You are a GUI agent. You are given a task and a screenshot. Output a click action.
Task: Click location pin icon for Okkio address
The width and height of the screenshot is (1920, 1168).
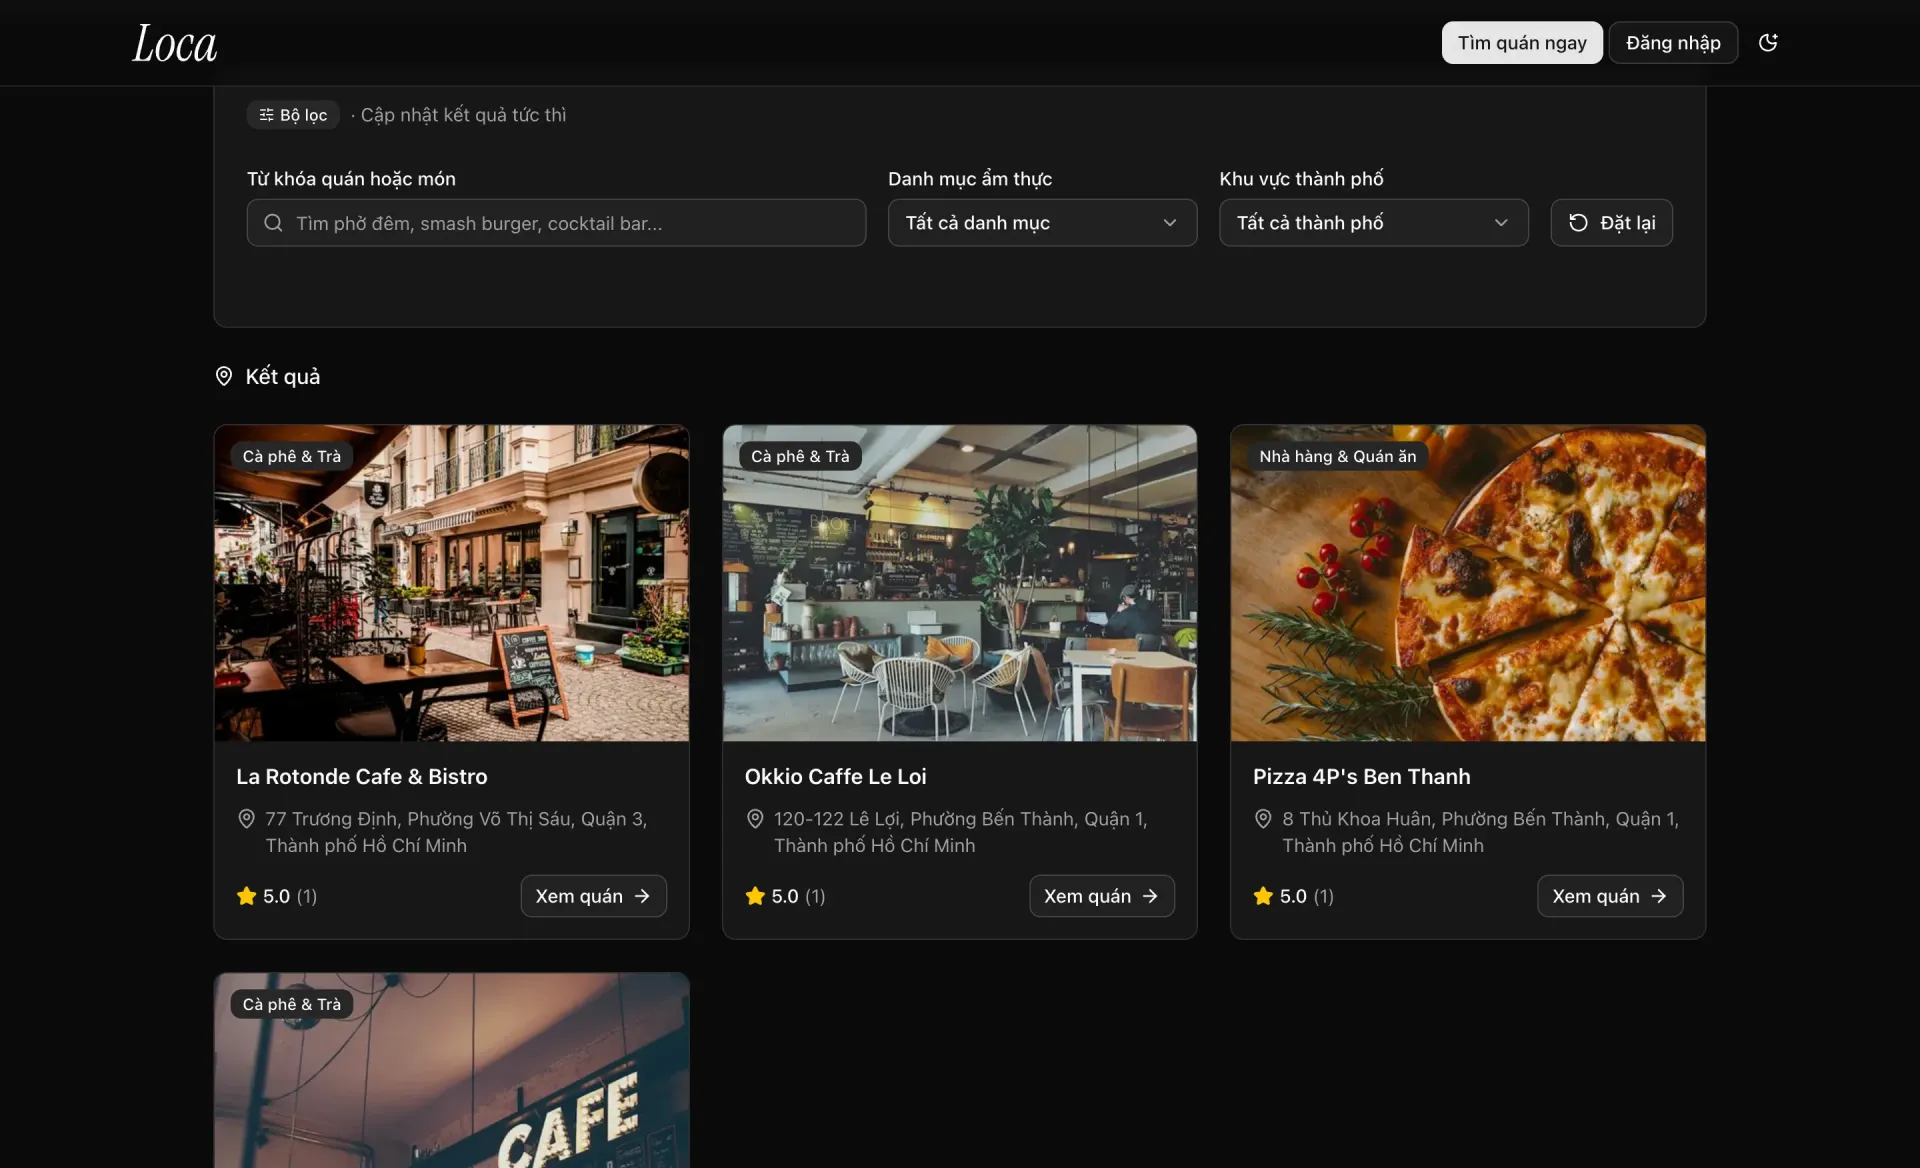pyautogui.click(x=755, y=818)
